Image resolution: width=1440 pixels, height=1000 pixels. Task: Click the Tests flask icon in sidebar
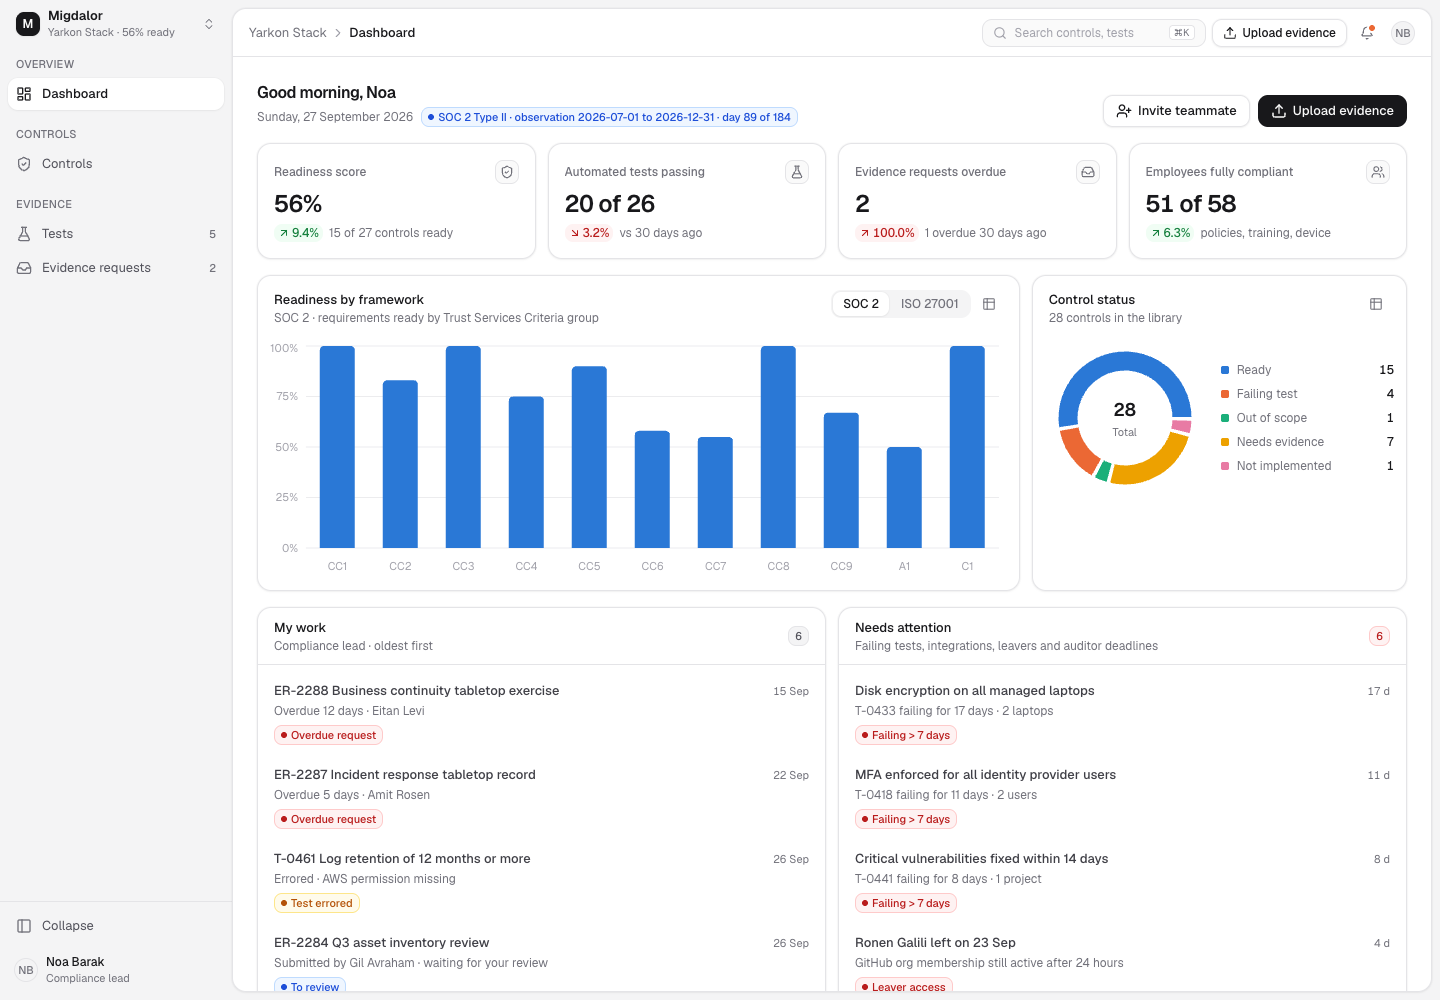[x=24, y=234]
